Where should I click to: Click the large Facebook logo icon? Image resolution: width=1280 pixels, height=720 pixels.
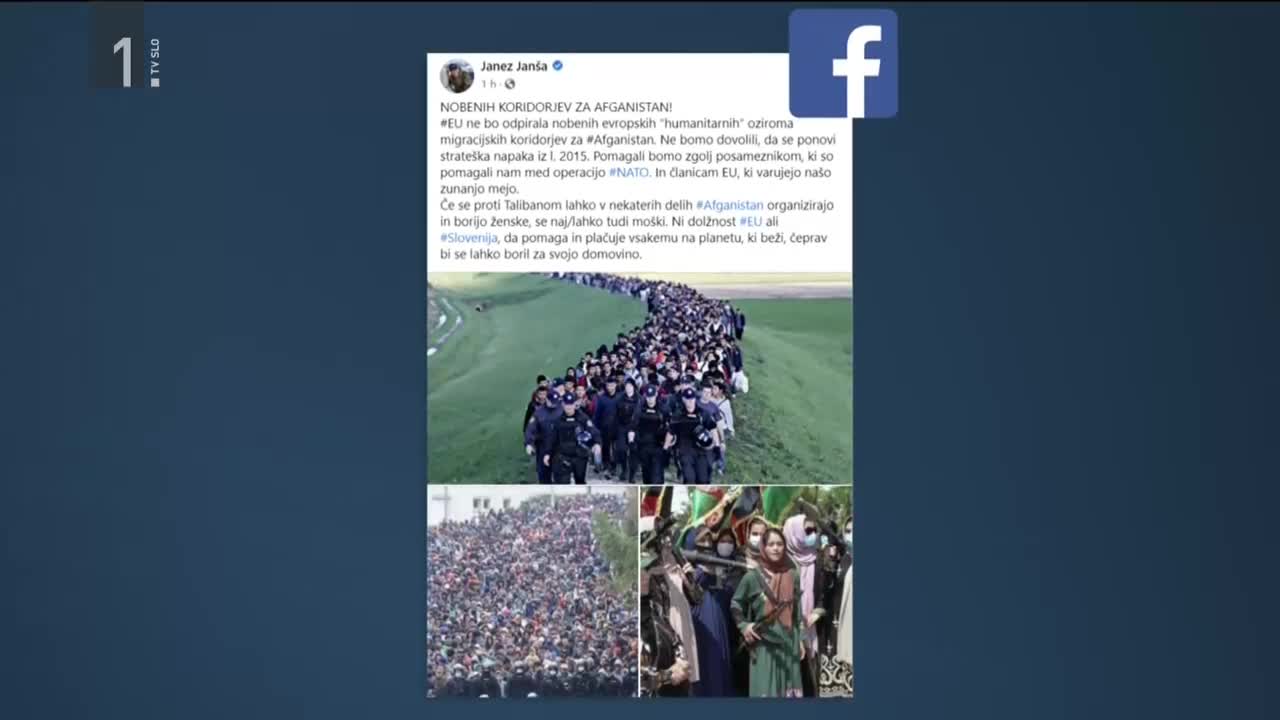click(x=843, y=64)
